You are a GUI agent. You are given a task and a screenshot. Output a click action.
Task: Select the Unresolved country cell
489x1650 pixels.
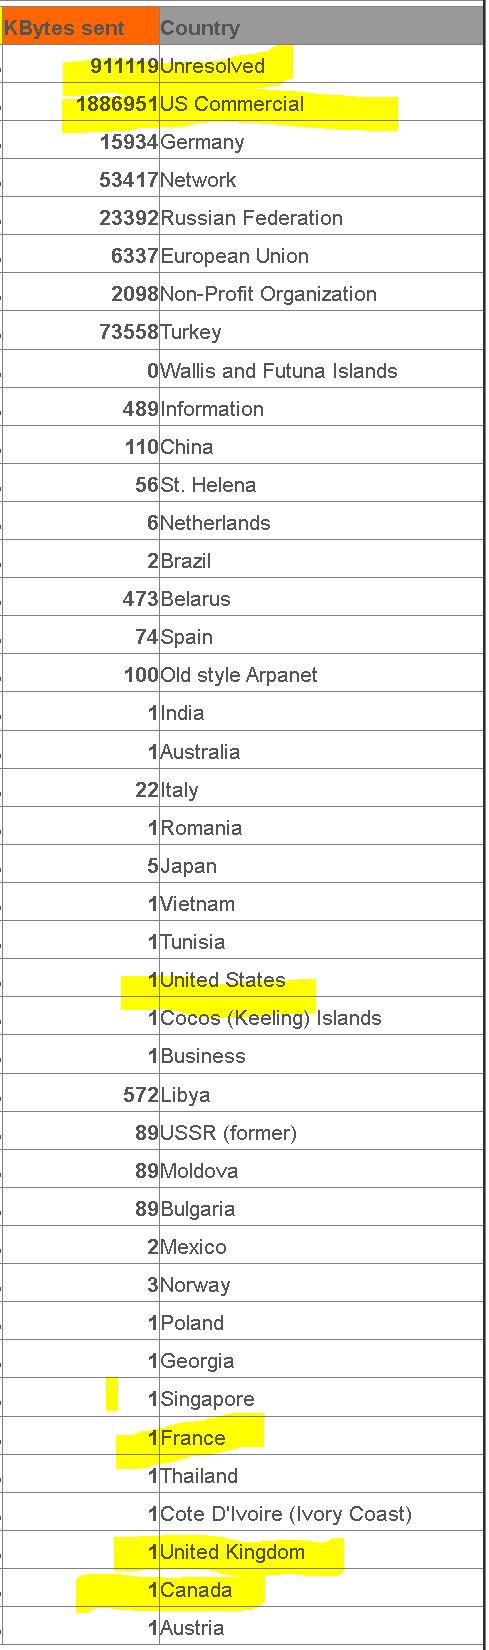click(x=321, y=66)
